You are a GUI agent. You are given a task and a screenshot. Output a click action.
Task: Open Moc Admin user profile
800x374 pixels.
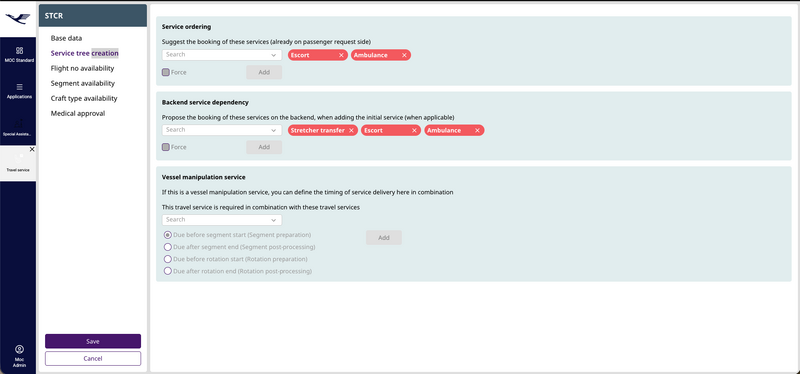pos(19,356)
